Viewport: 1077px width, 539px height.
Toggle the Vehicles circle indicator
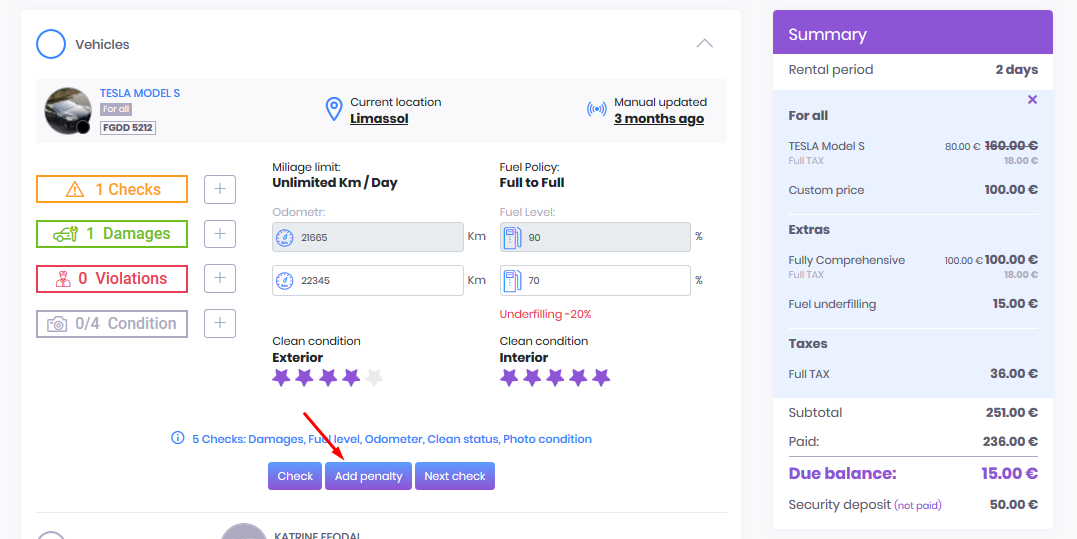(51, 44)
